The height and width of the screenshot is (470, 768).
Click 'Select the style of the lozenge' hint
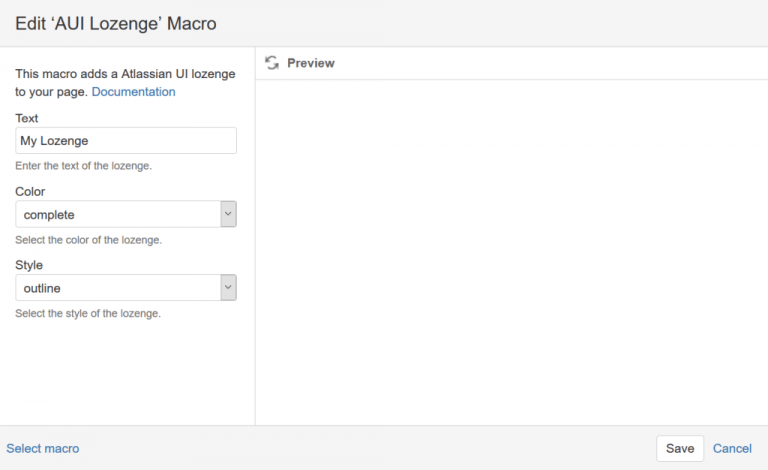click(x=88, y=313)
